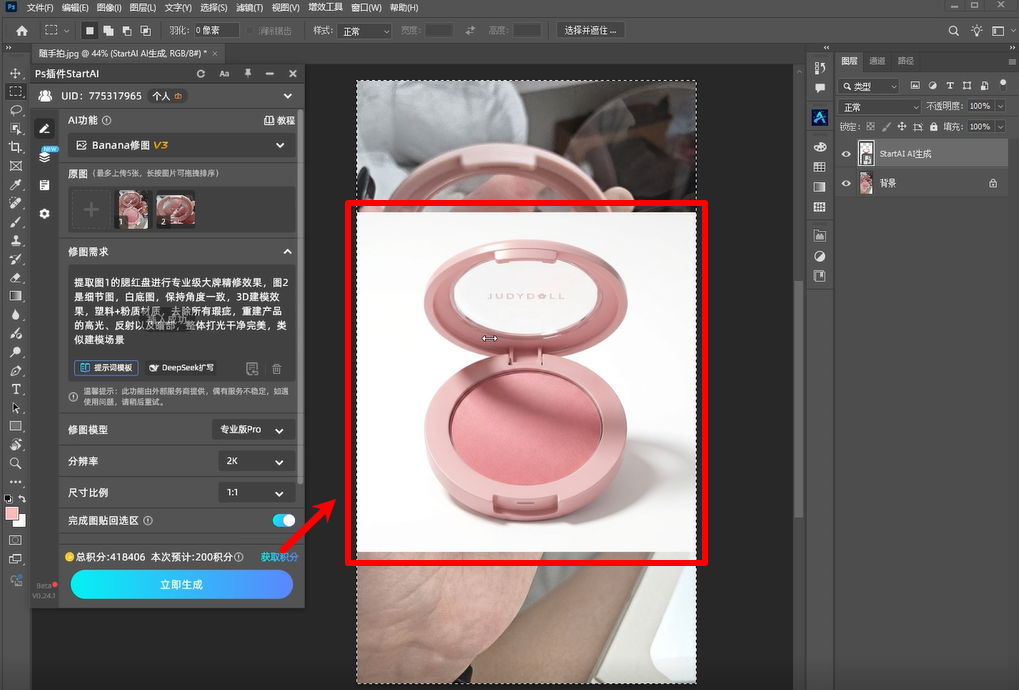Toggle lock image pixels brush icon
The height and width of the screenshot is (690, 1019).
[886, 127]
